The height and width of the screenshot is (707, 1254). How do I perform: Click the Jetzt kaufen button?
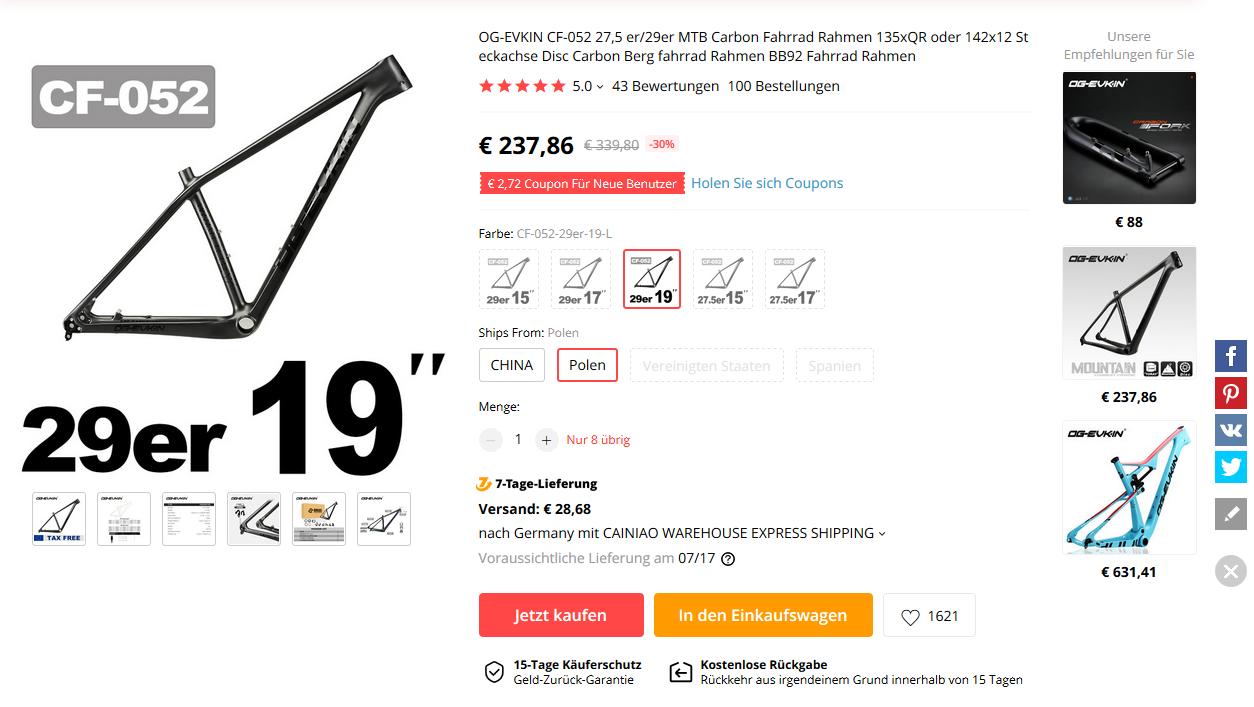tap(560, 616)
